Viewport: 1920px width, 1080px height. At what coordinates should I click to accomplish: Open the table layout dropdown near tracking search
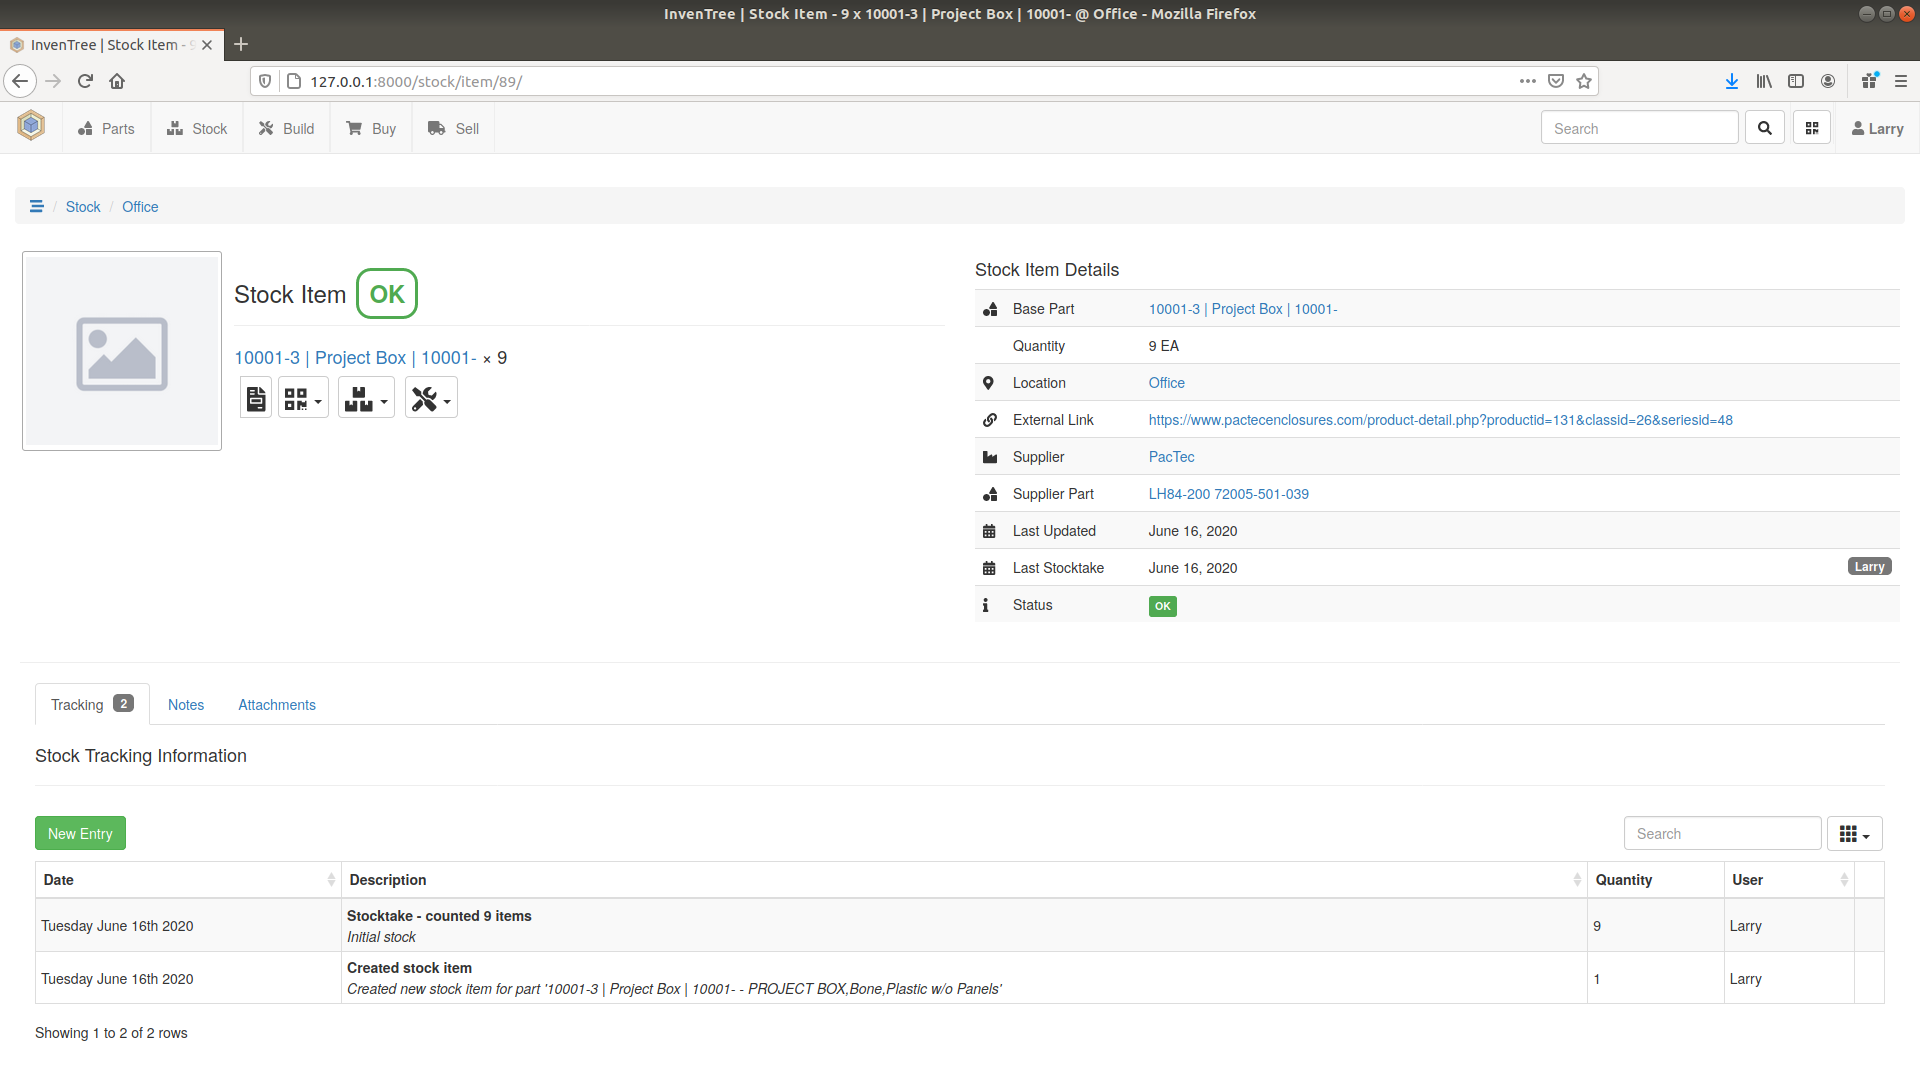pyautogui.click(x=1855, y=833)
